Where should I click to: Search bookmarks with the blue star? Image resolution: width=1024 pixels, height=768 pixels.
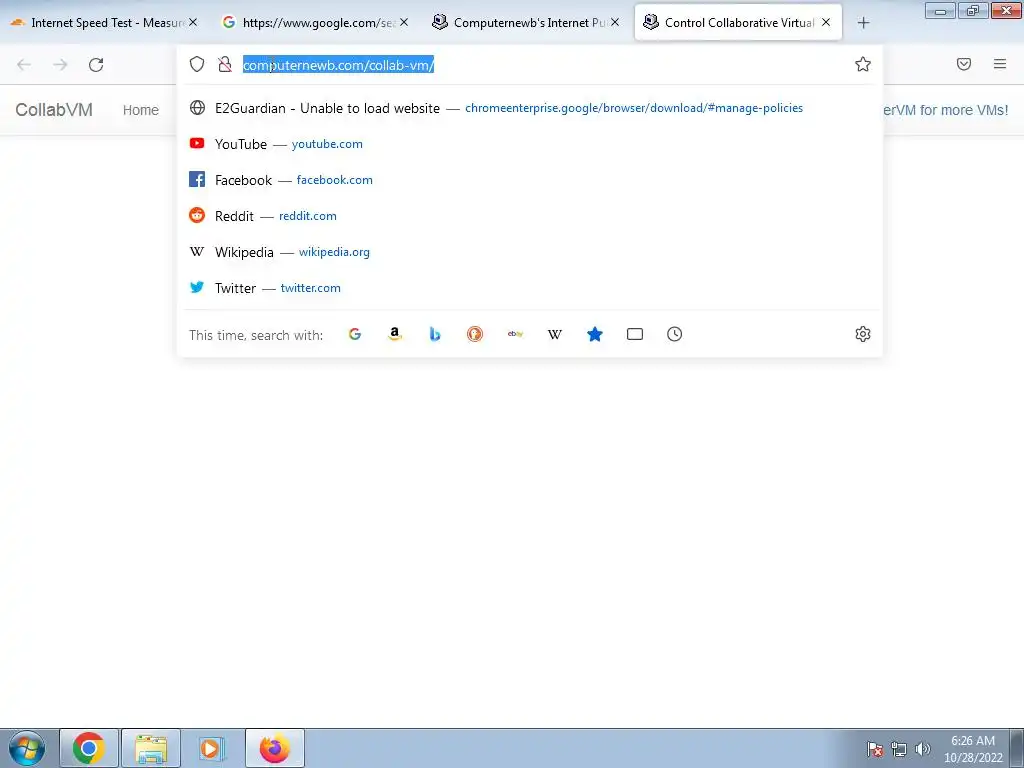(594, 334)
